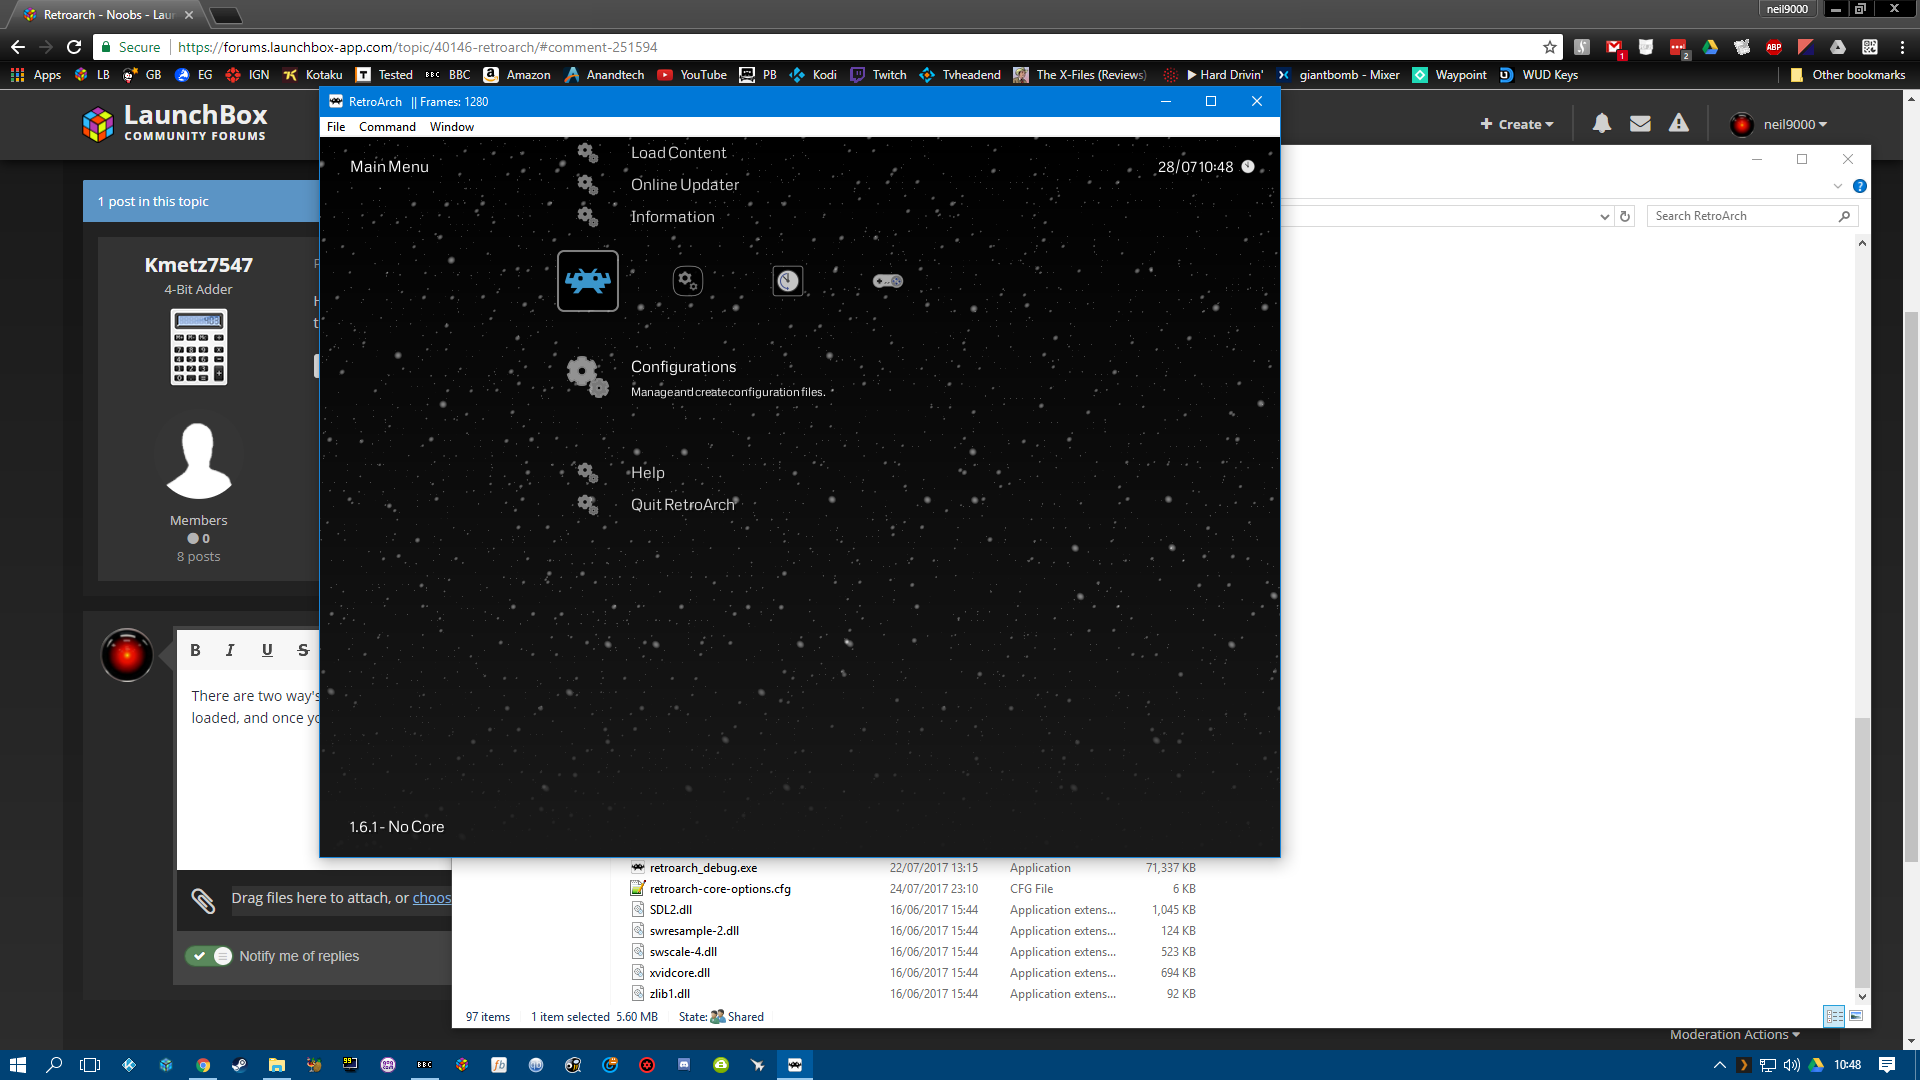Image resolution: width=1920 pixels, height=1080 pixels.
Task: Open File Explorer from the taskbar
Action: pyautogui.click(x=276, y=1065)
